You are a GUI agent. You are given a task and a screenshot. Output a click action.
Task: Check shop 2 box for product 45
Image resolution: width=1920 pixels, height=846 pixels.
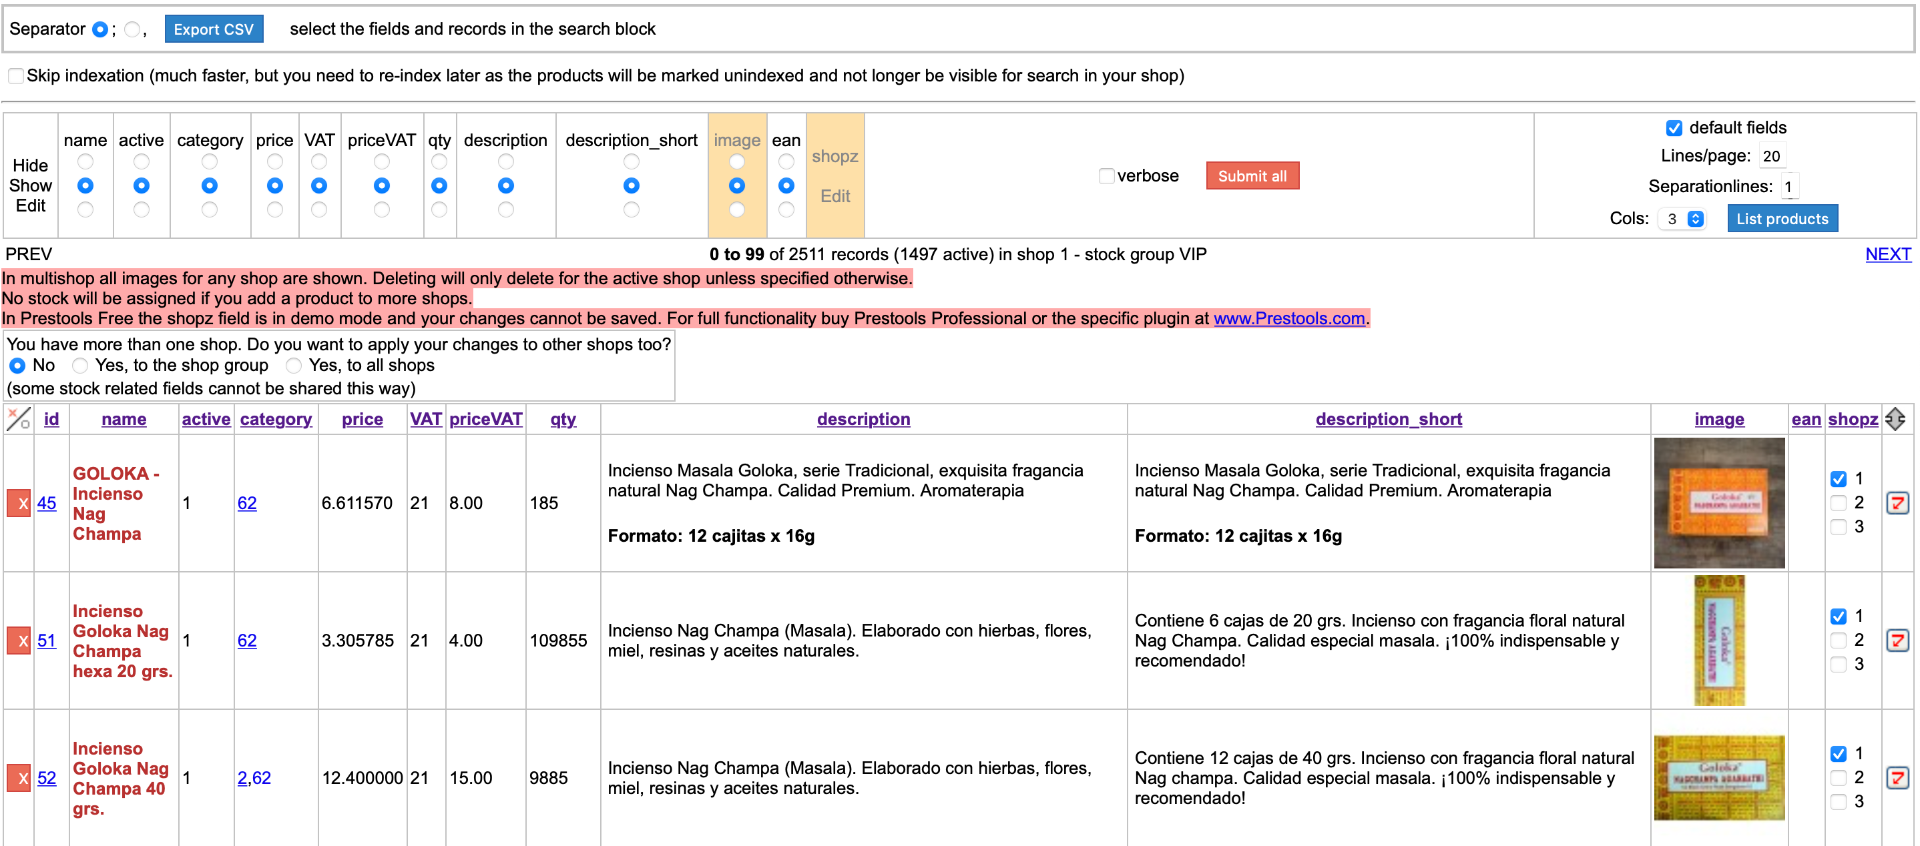[1838, 503]
